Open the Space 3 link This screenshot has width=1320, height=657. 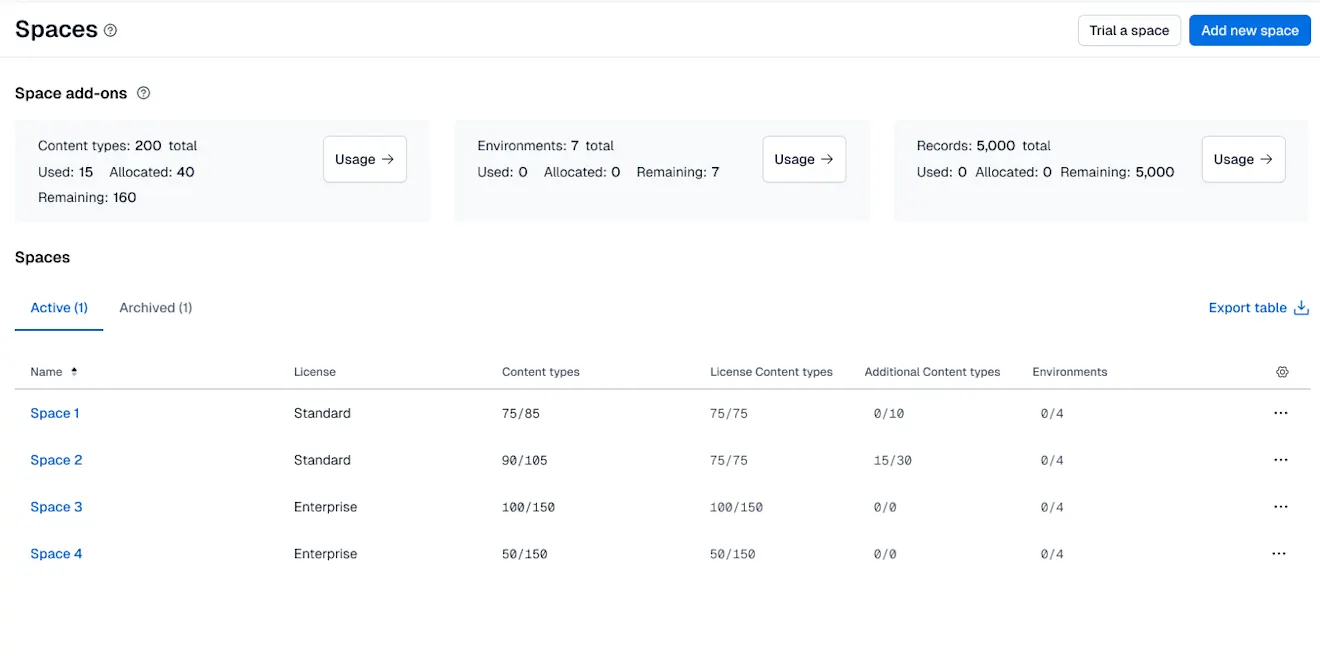tap(56, 507)
